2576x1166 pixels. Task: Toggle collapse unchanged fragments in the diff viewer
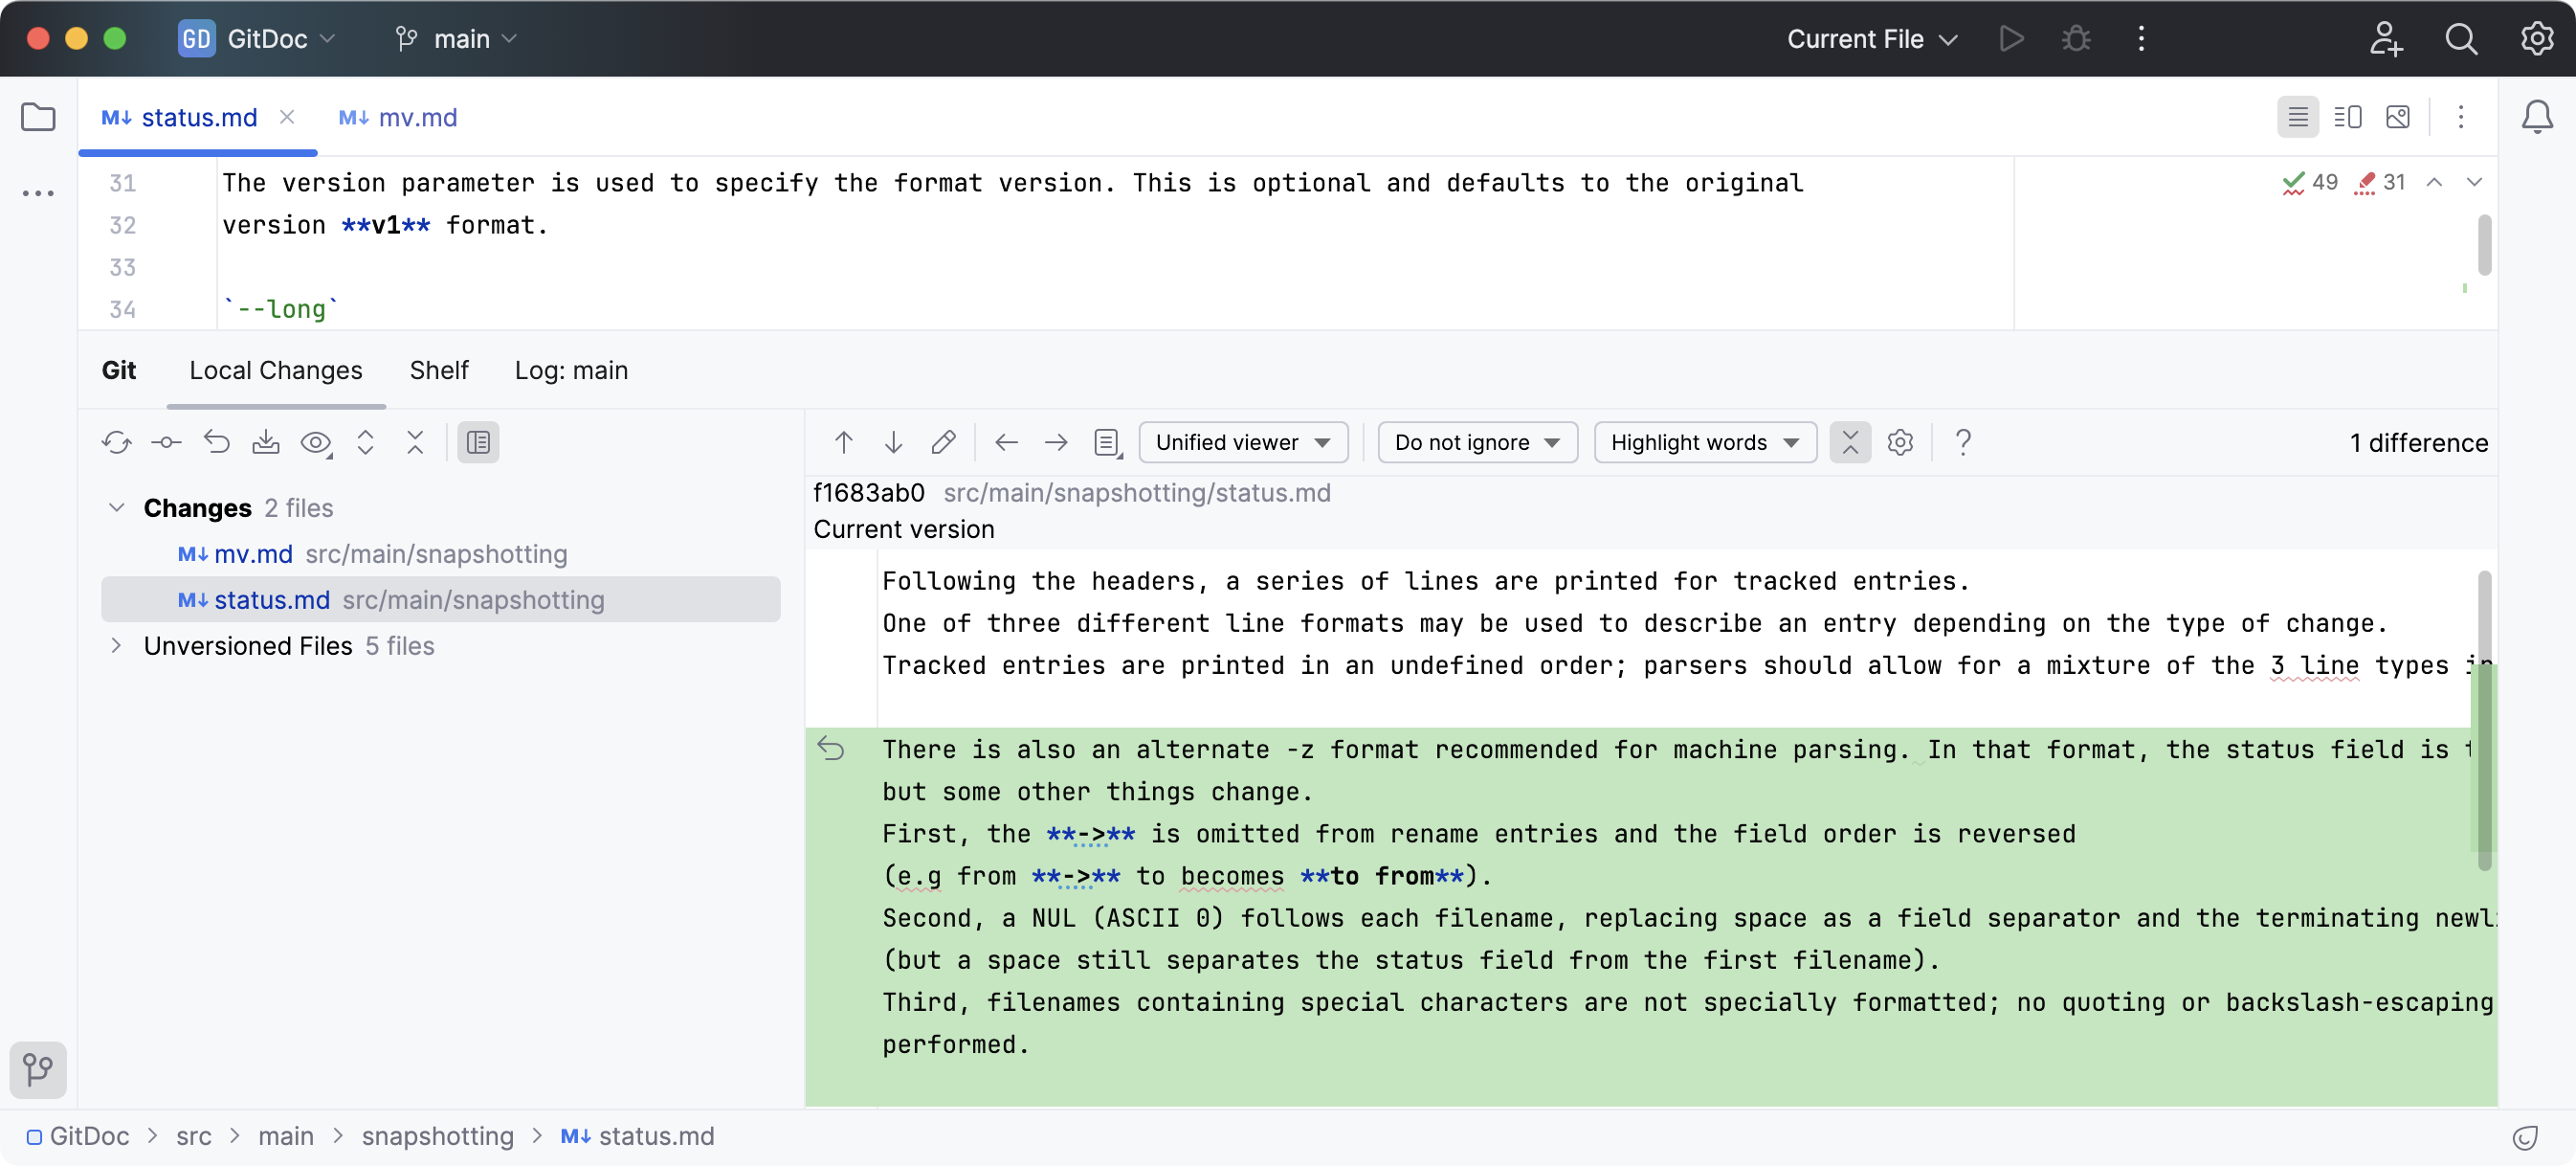point(1850,442)
